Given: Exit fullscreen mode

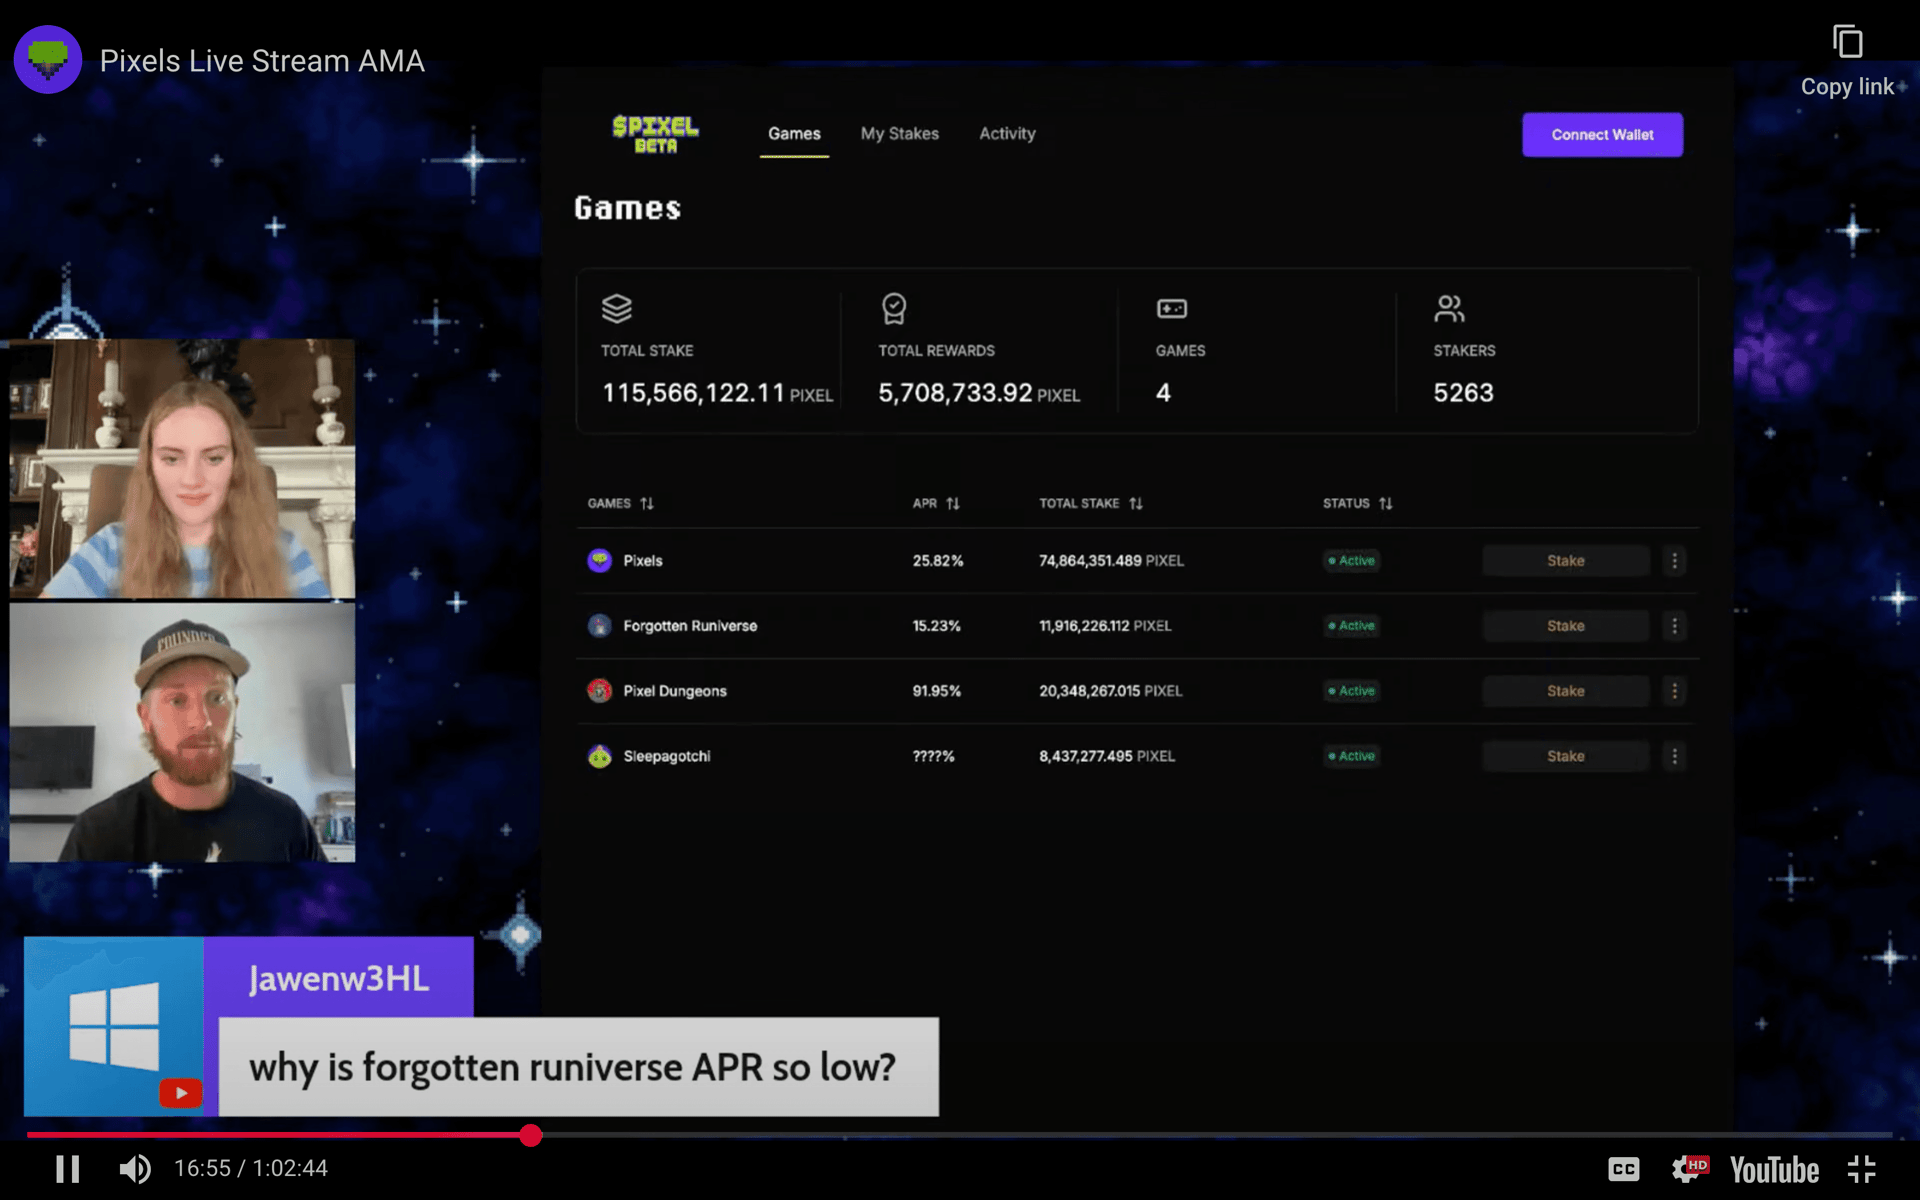Looking at the screenshot, I should (x=1861, y=1168).
